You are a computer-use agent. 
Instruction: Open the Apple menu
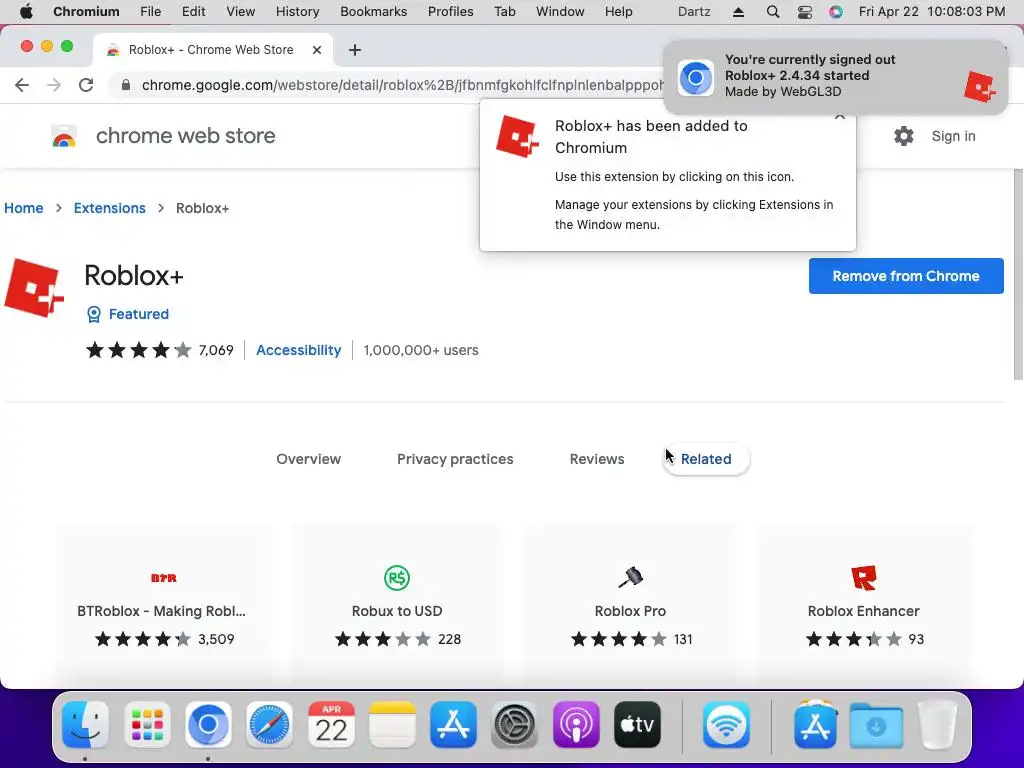click(26, 12)
